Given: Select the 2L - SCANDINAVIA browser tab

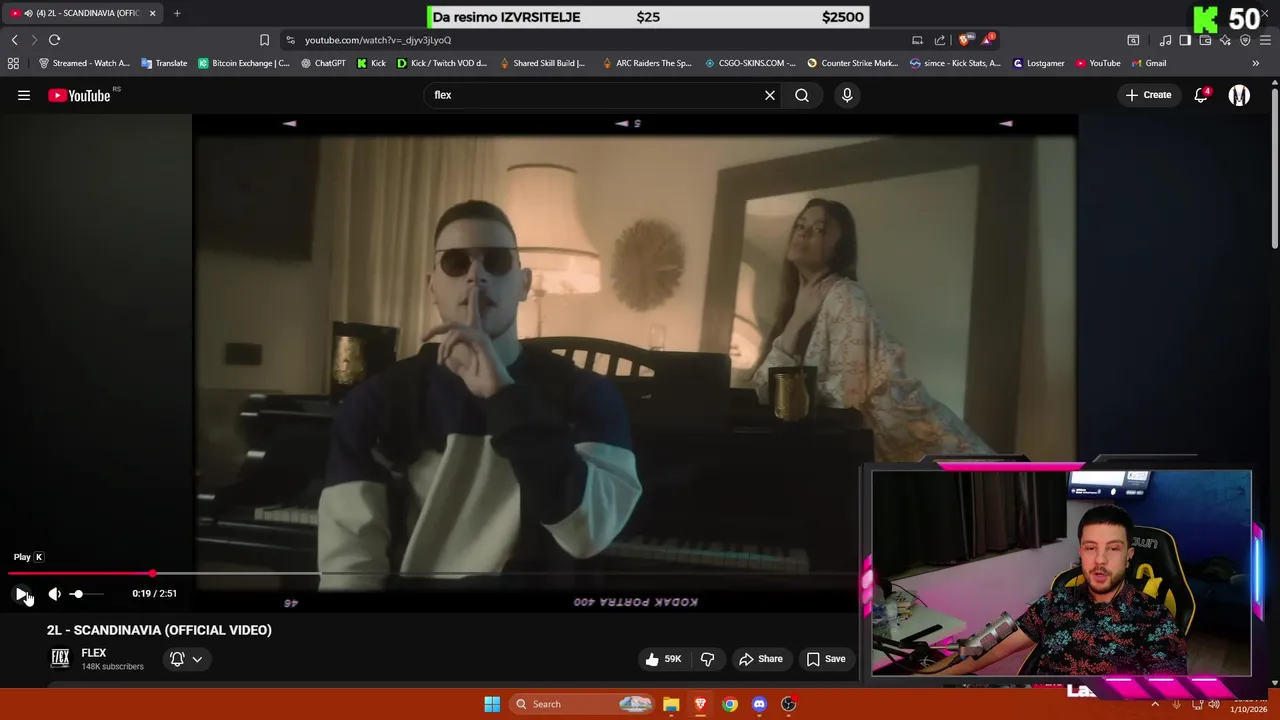Looking at the screenshot, I should [82, 13].
